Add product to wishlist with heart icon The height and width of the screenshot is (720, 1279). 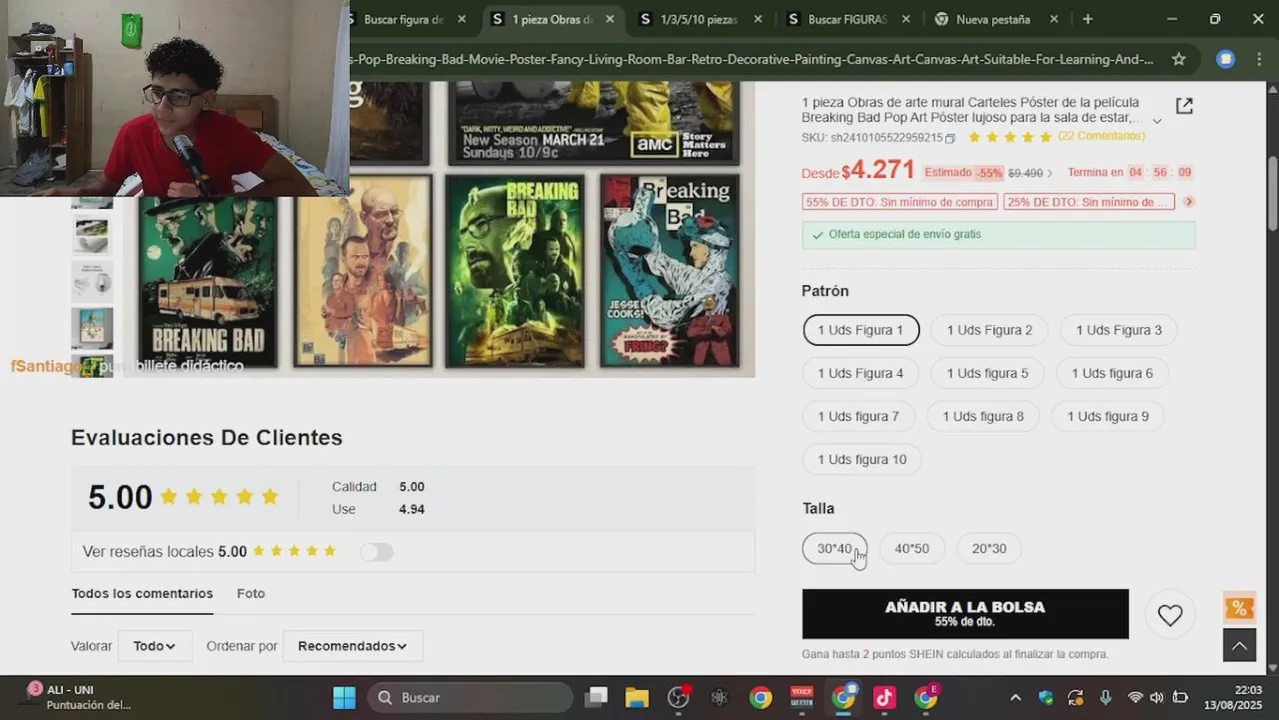tap(1170, 615)
